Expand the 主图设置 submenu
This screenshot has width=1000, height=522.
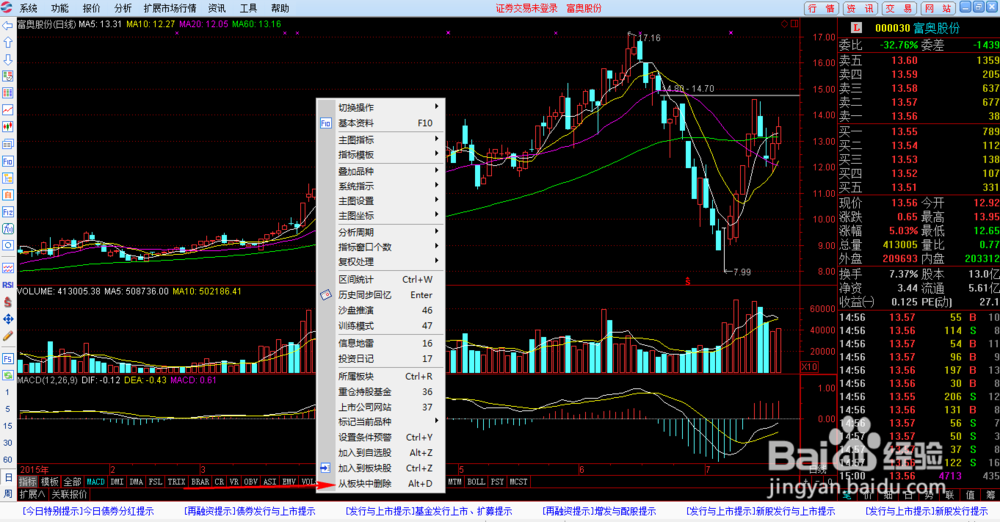pos(381,200)
